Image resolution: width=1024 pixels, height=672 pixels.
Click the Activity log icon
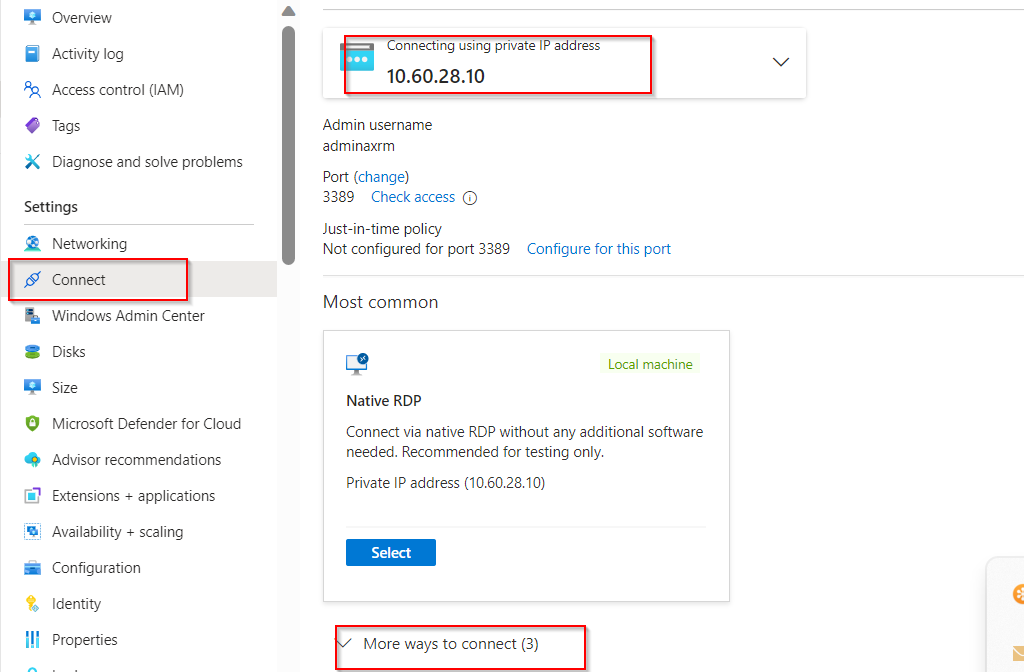click(x=32, y=54)
